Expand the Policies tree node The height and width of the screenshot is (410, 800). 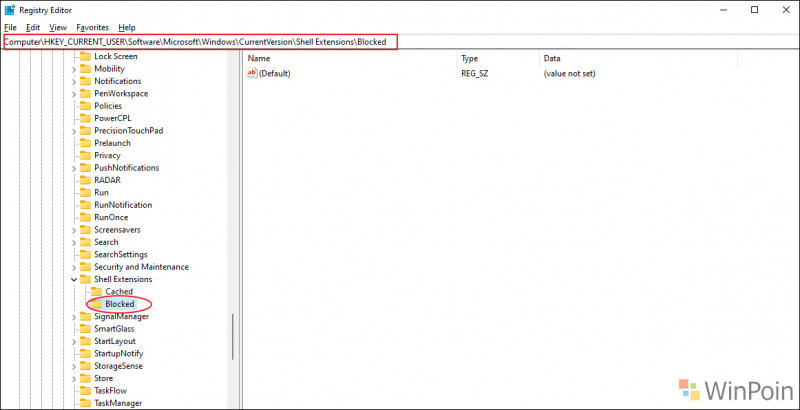coord(74,106)
